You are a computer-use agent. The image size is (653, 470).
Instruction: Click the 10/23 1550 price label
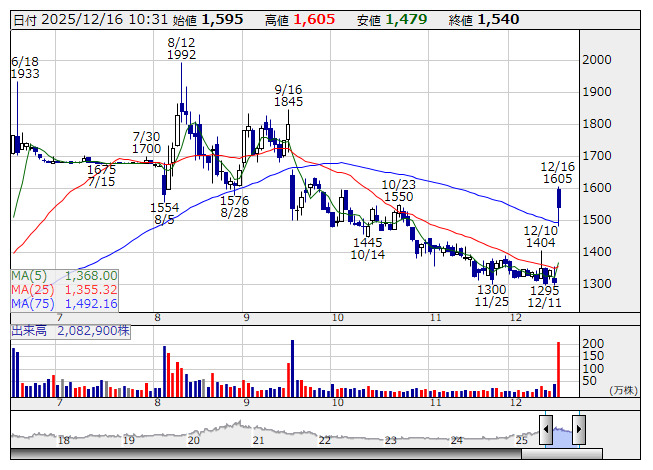399,190
